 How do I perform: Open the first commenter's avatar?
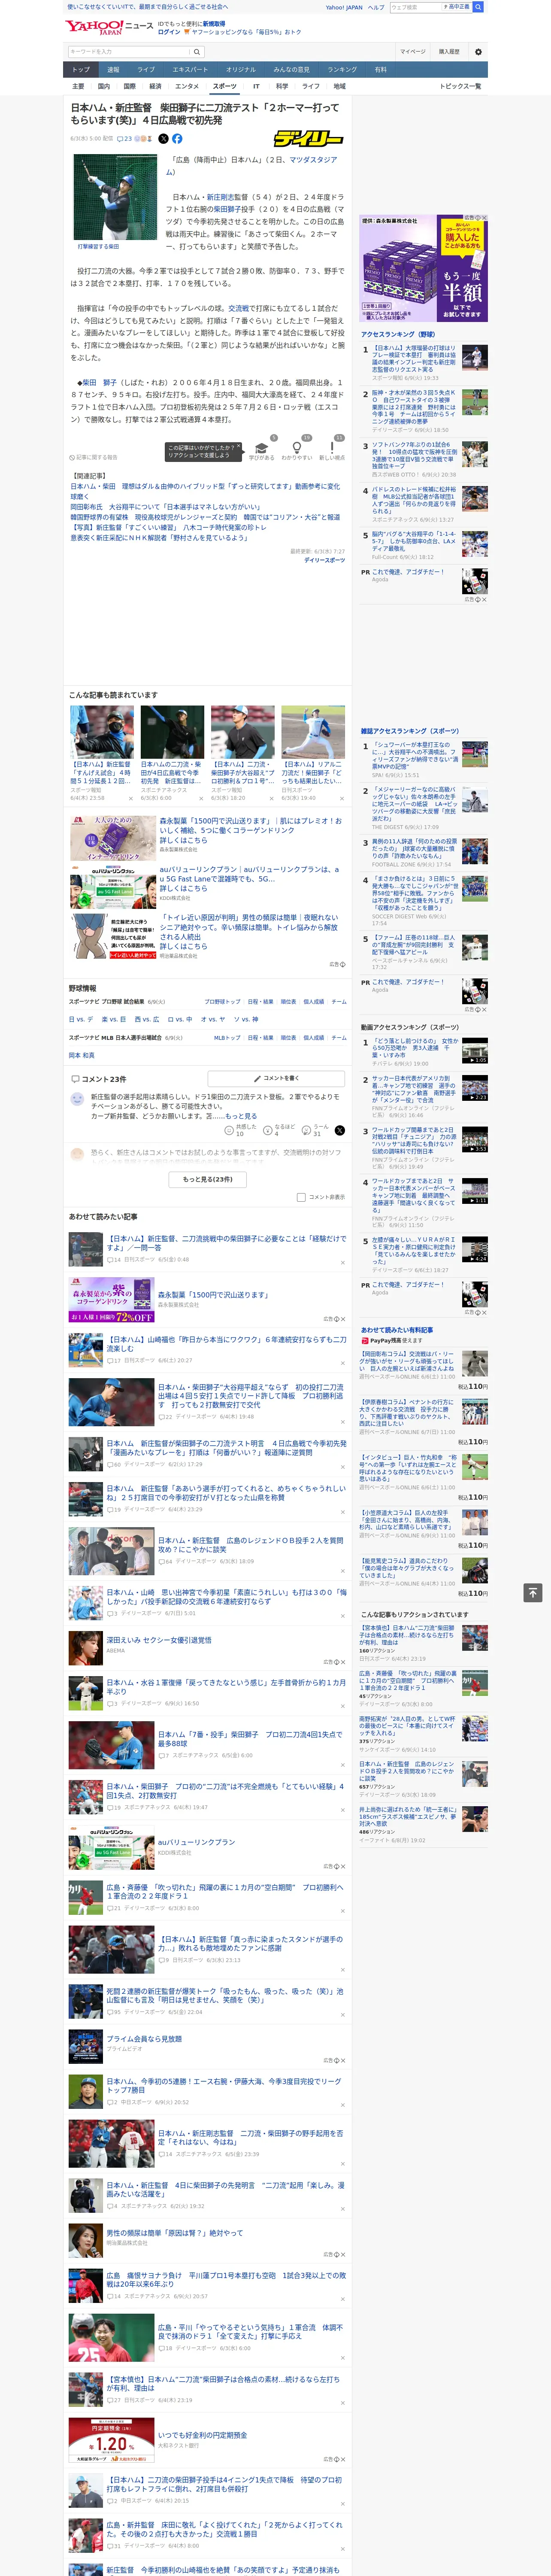click(x=78, y=1099)
